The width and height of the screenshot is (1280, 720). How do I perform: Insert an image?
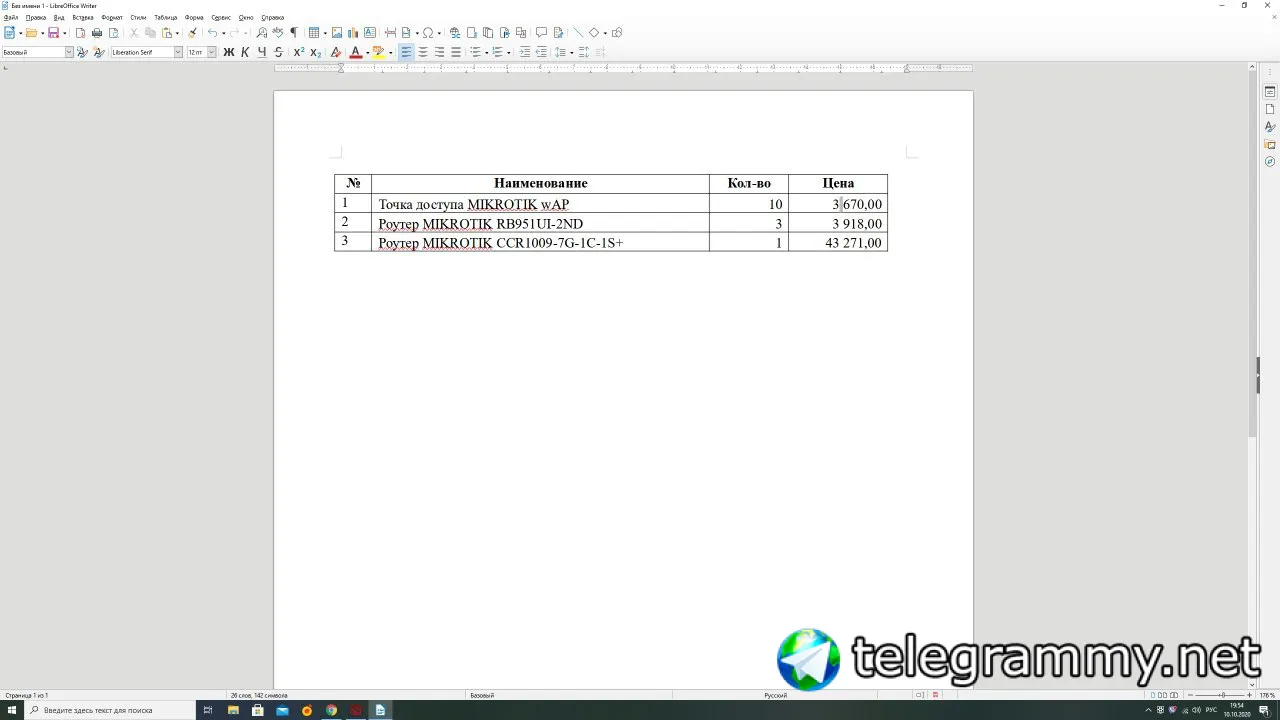(x=337, y=33)
